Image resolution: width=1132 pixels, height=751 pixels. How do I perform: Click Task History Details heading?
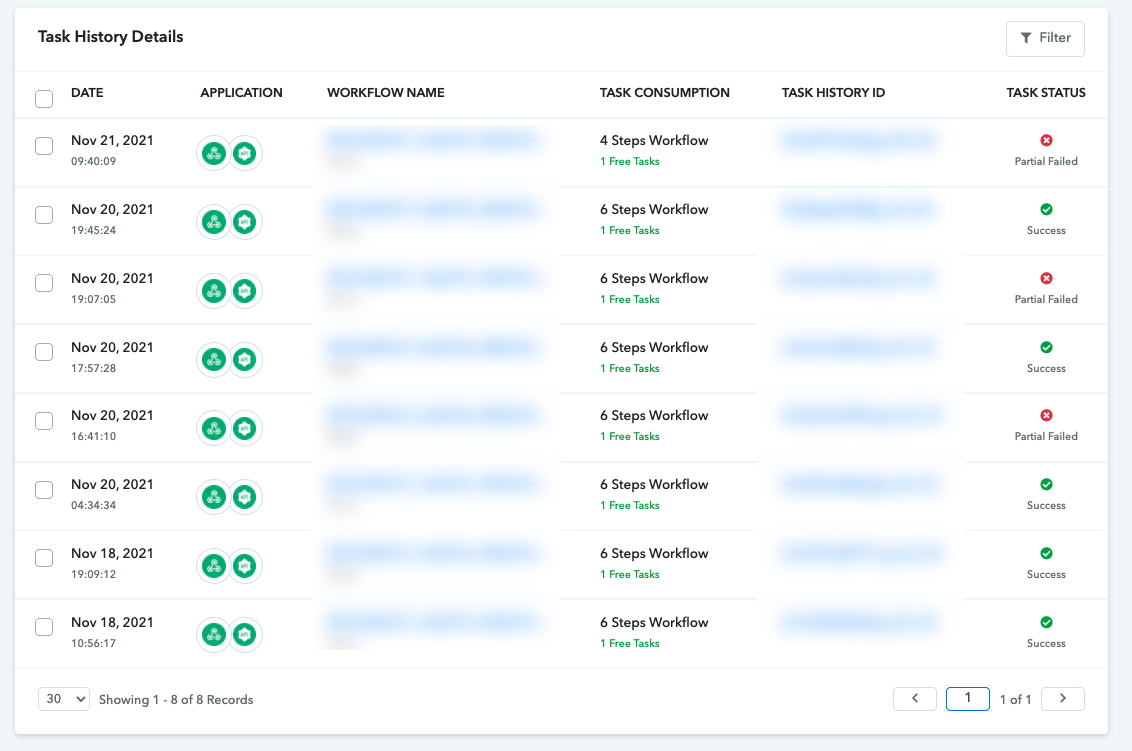pos(110,37)
